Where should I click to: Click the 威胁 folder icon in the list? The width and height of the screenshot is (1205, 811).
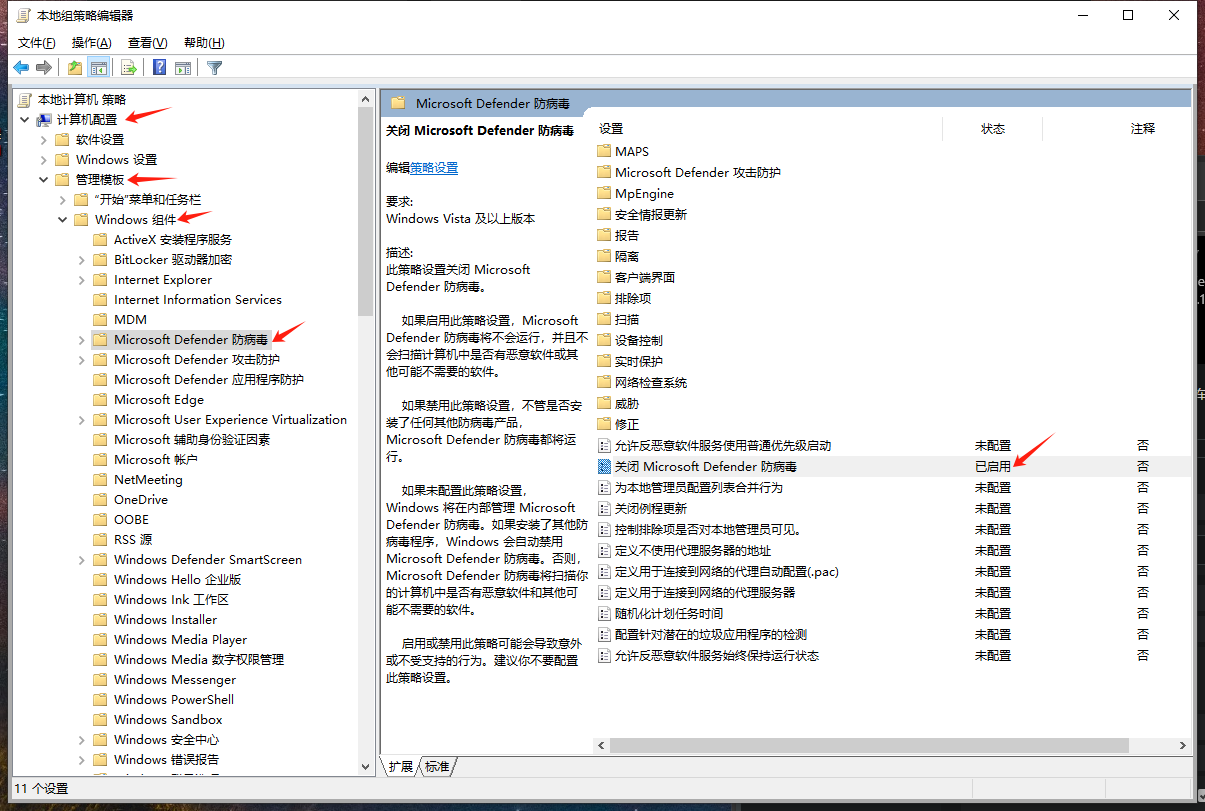[x=604, y=403]
